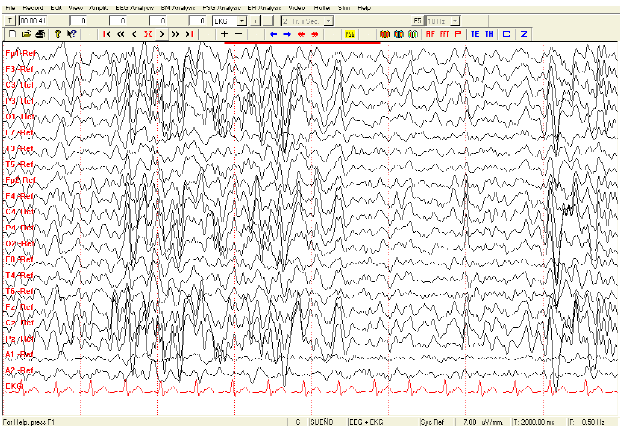Click the first colored brain map icon
The height and width of the screenshot is (430, 623).
point(385,34)
